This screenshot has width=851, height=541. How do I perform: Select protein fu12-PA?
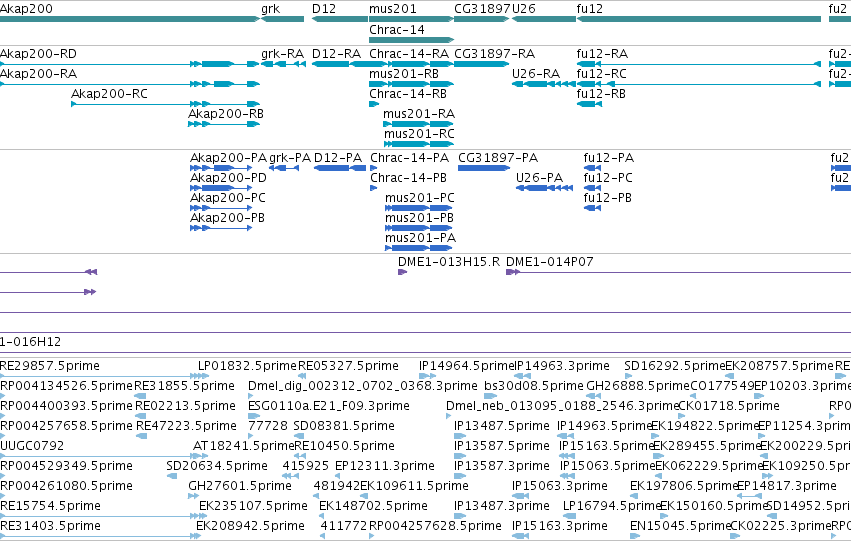(x=609, y=158)
